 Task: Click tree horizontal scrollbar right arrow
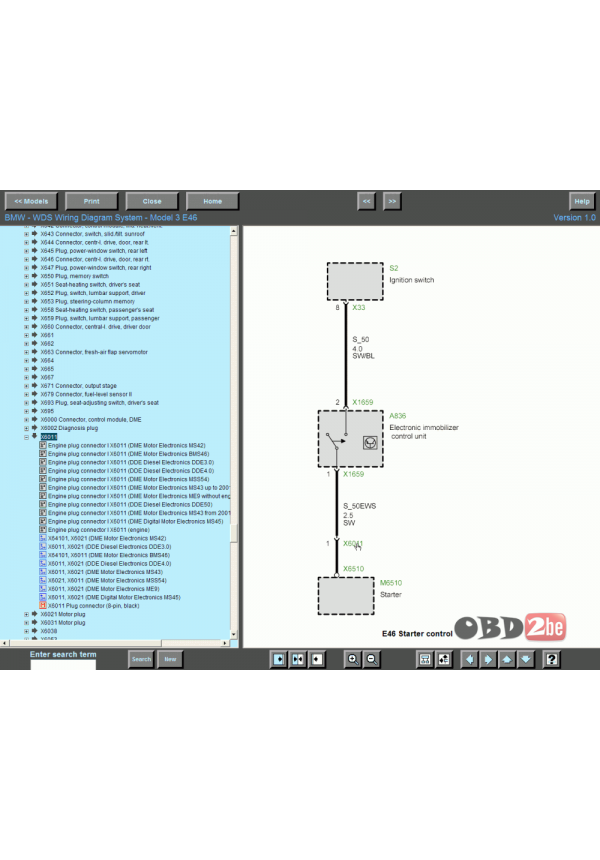coord(225,643)
